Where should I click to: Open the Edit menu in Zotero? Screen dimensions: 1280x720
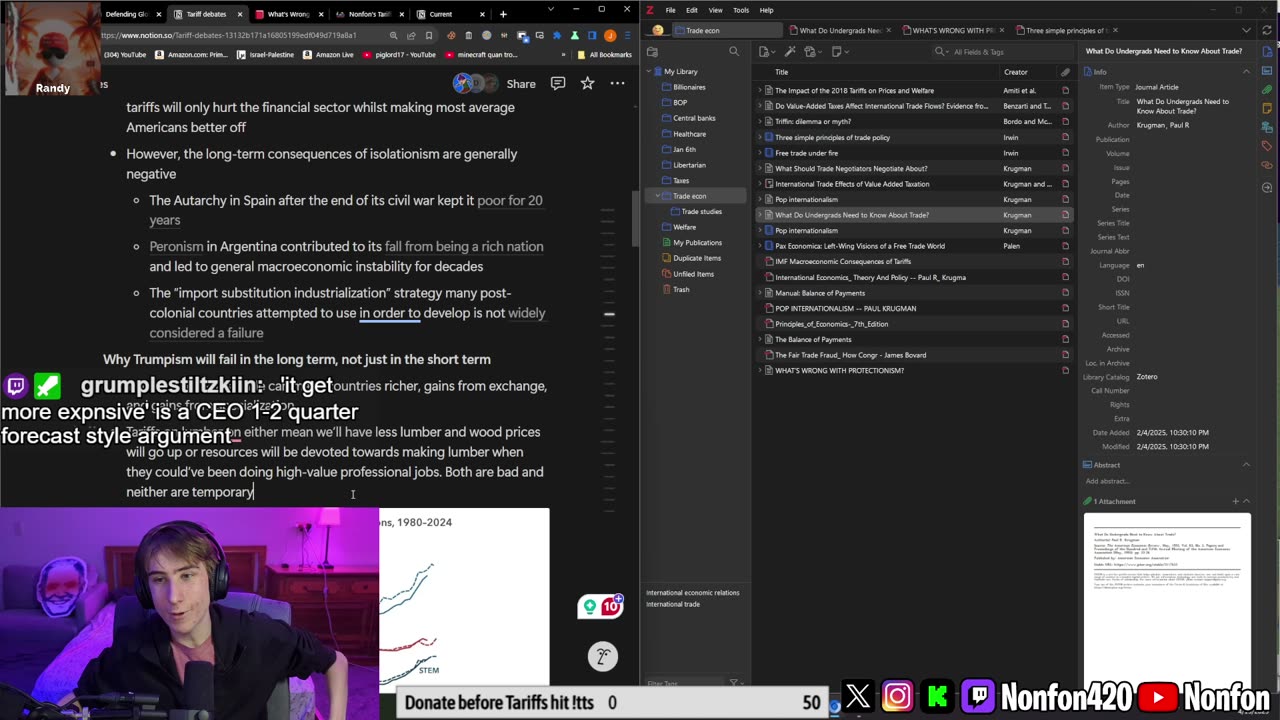(x=691, y=10)
